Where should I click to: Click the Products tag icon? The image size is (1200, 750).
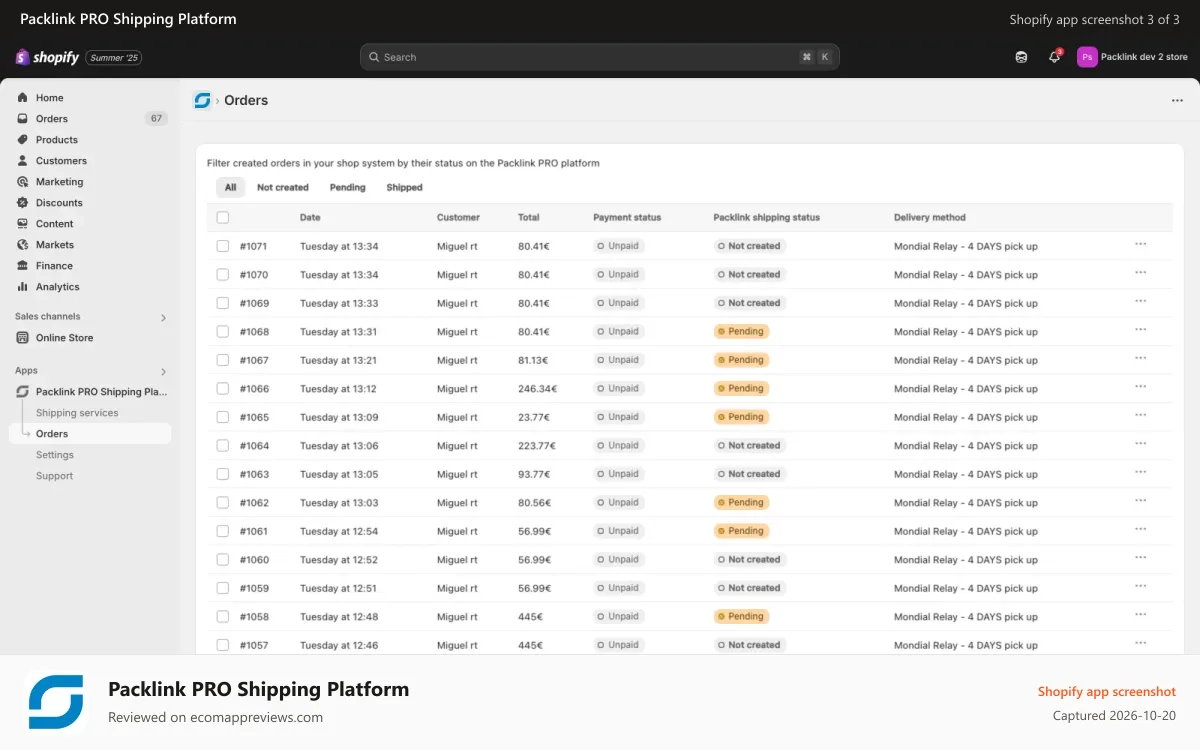click(x=23, y=140)
